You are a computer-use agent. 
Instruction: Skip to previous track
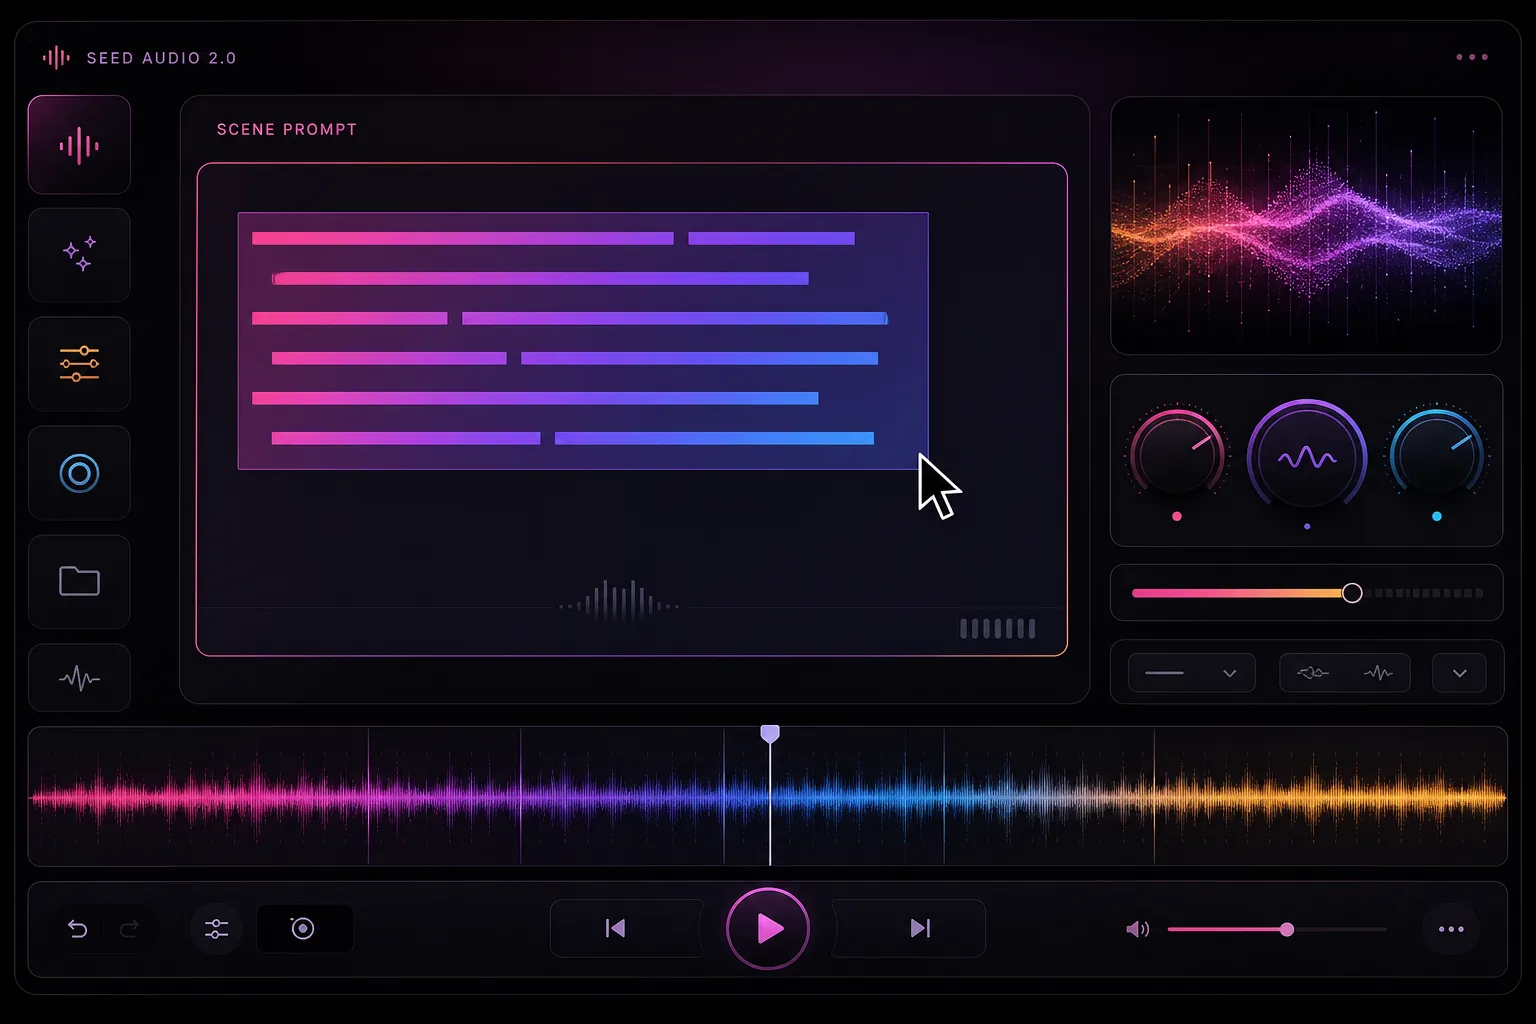(616, 929)
